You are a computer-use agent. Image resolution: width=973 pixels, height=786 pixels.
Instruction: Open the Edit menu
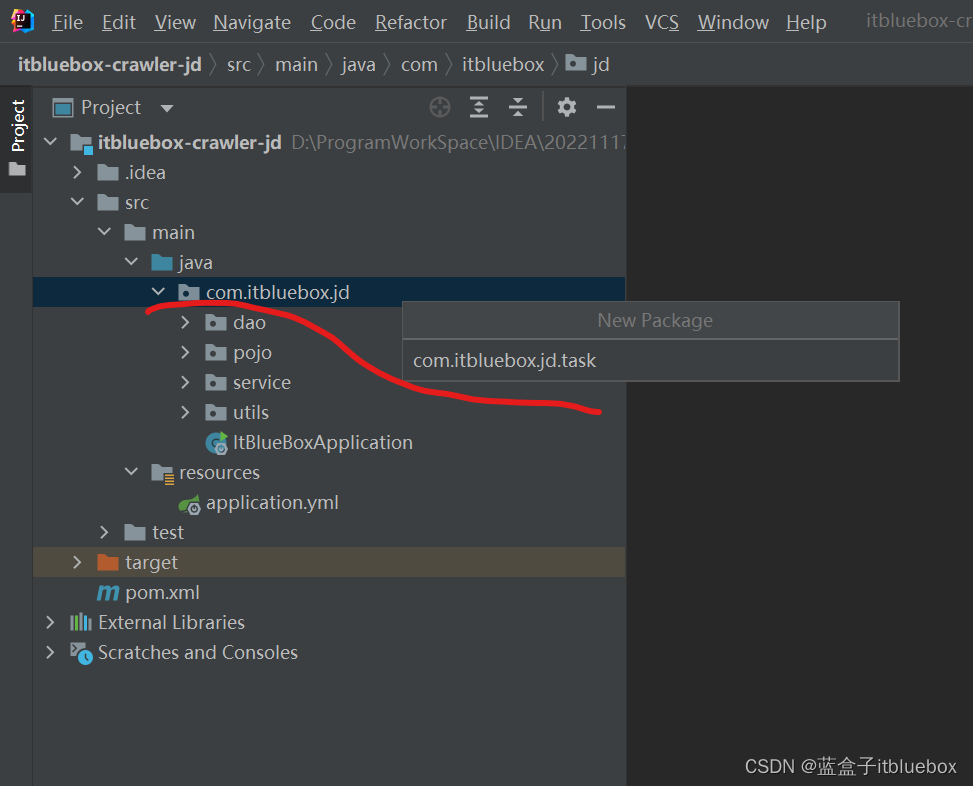click(x=119, y=22)
